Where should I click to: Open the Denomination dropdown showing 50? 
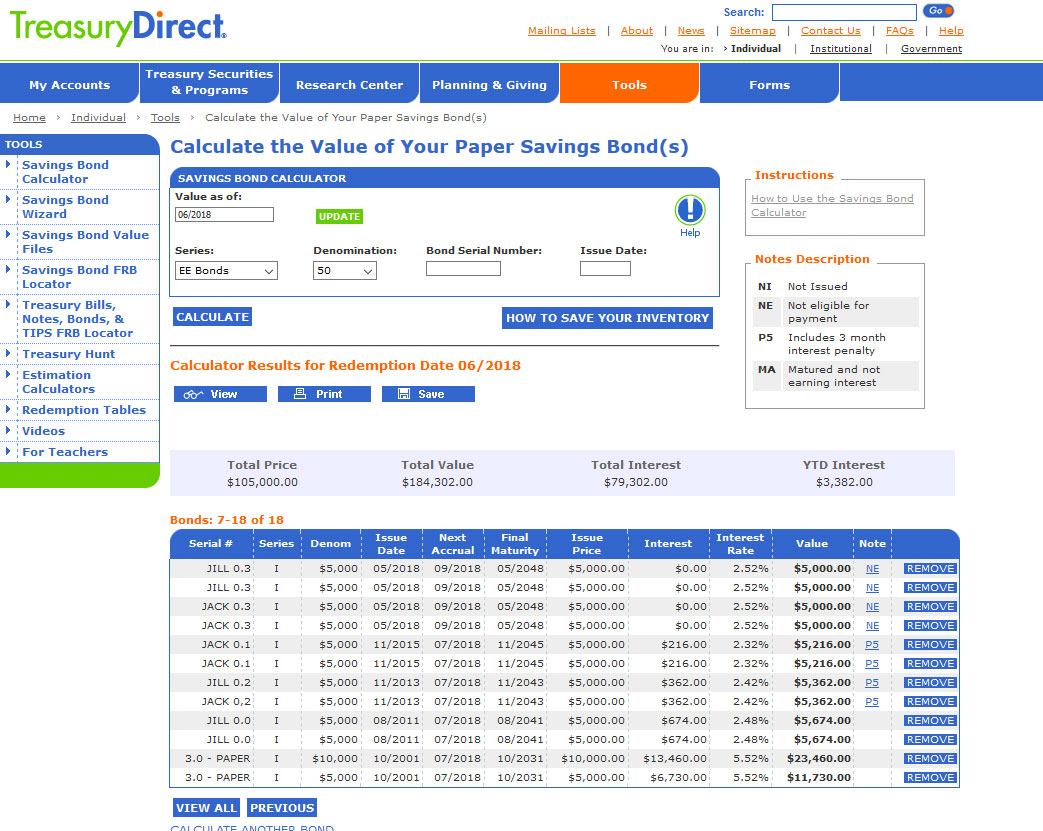point(344,271)
